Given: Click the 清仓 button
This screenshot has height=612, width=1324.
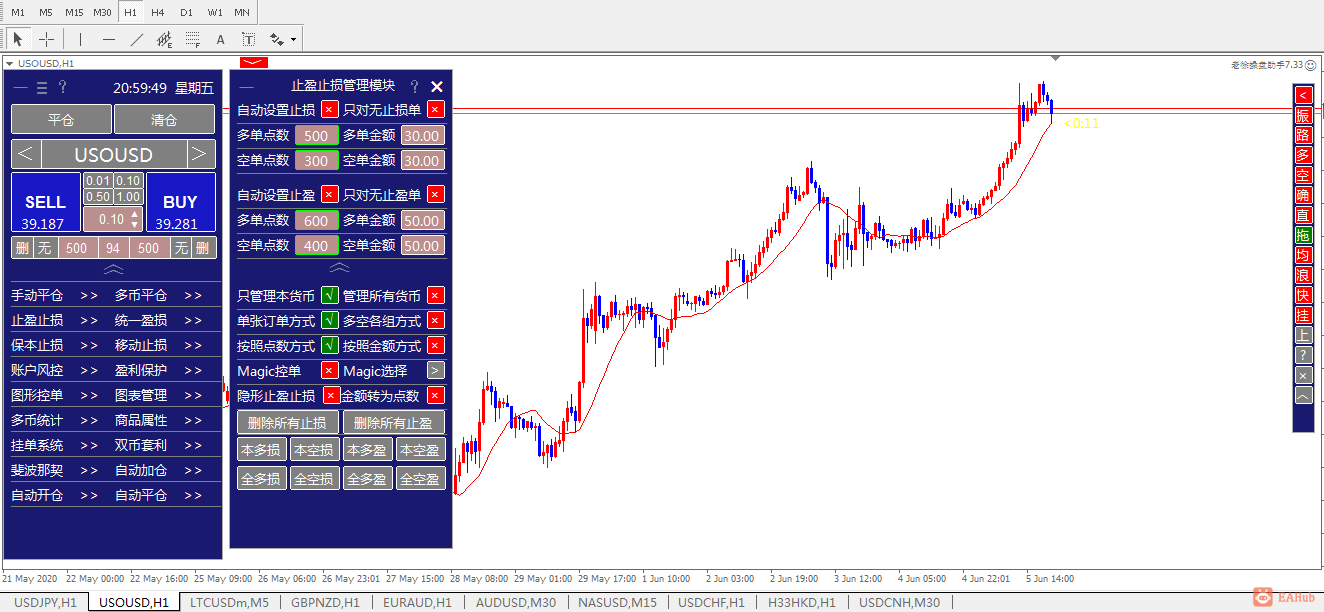Looking at the screenshot, I should click(x=164, y=119).
